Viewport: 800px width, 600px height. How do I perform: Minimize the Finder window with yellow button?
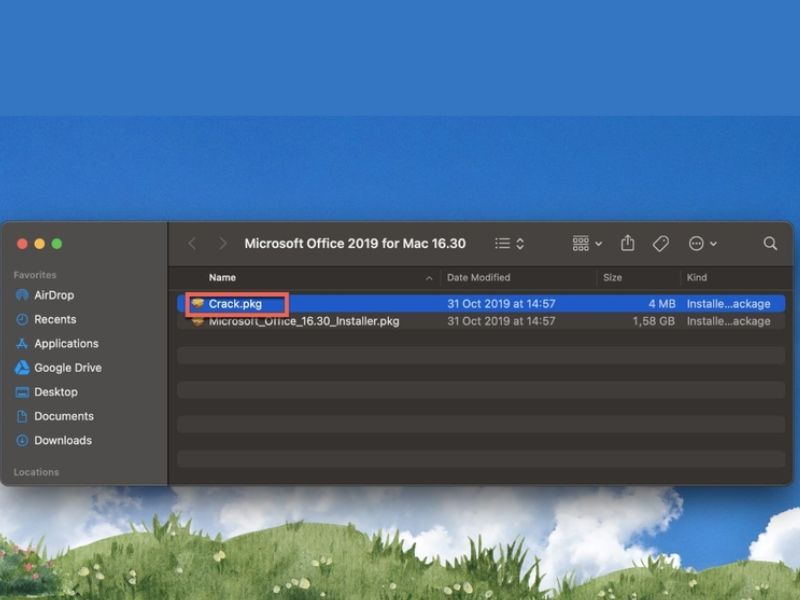click(39, 244)
